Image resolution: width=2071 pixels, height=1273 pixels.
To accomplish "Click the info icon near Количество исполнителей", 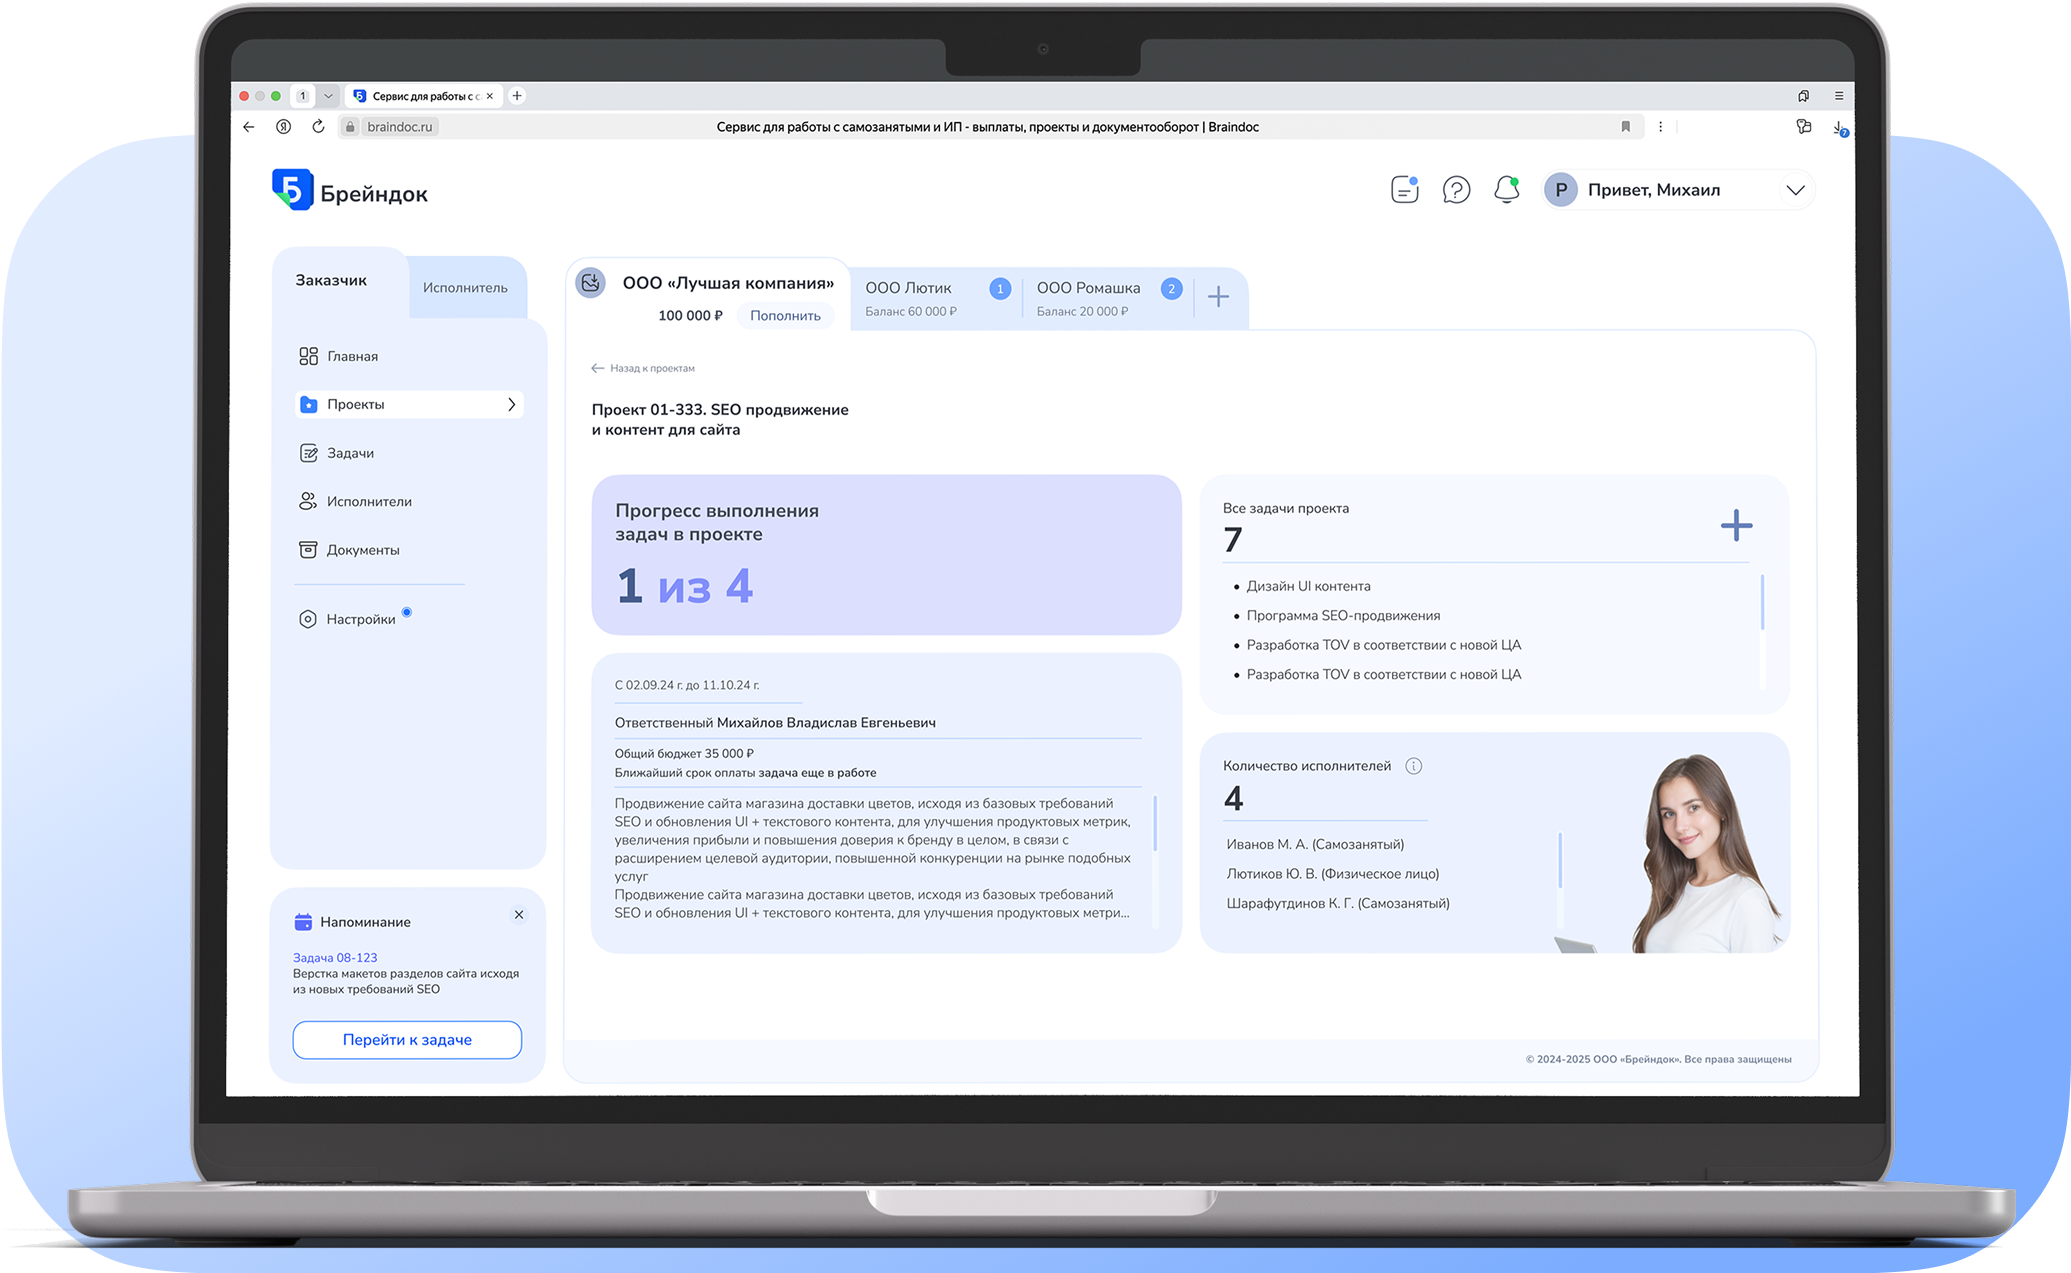I will point(1413,766).
